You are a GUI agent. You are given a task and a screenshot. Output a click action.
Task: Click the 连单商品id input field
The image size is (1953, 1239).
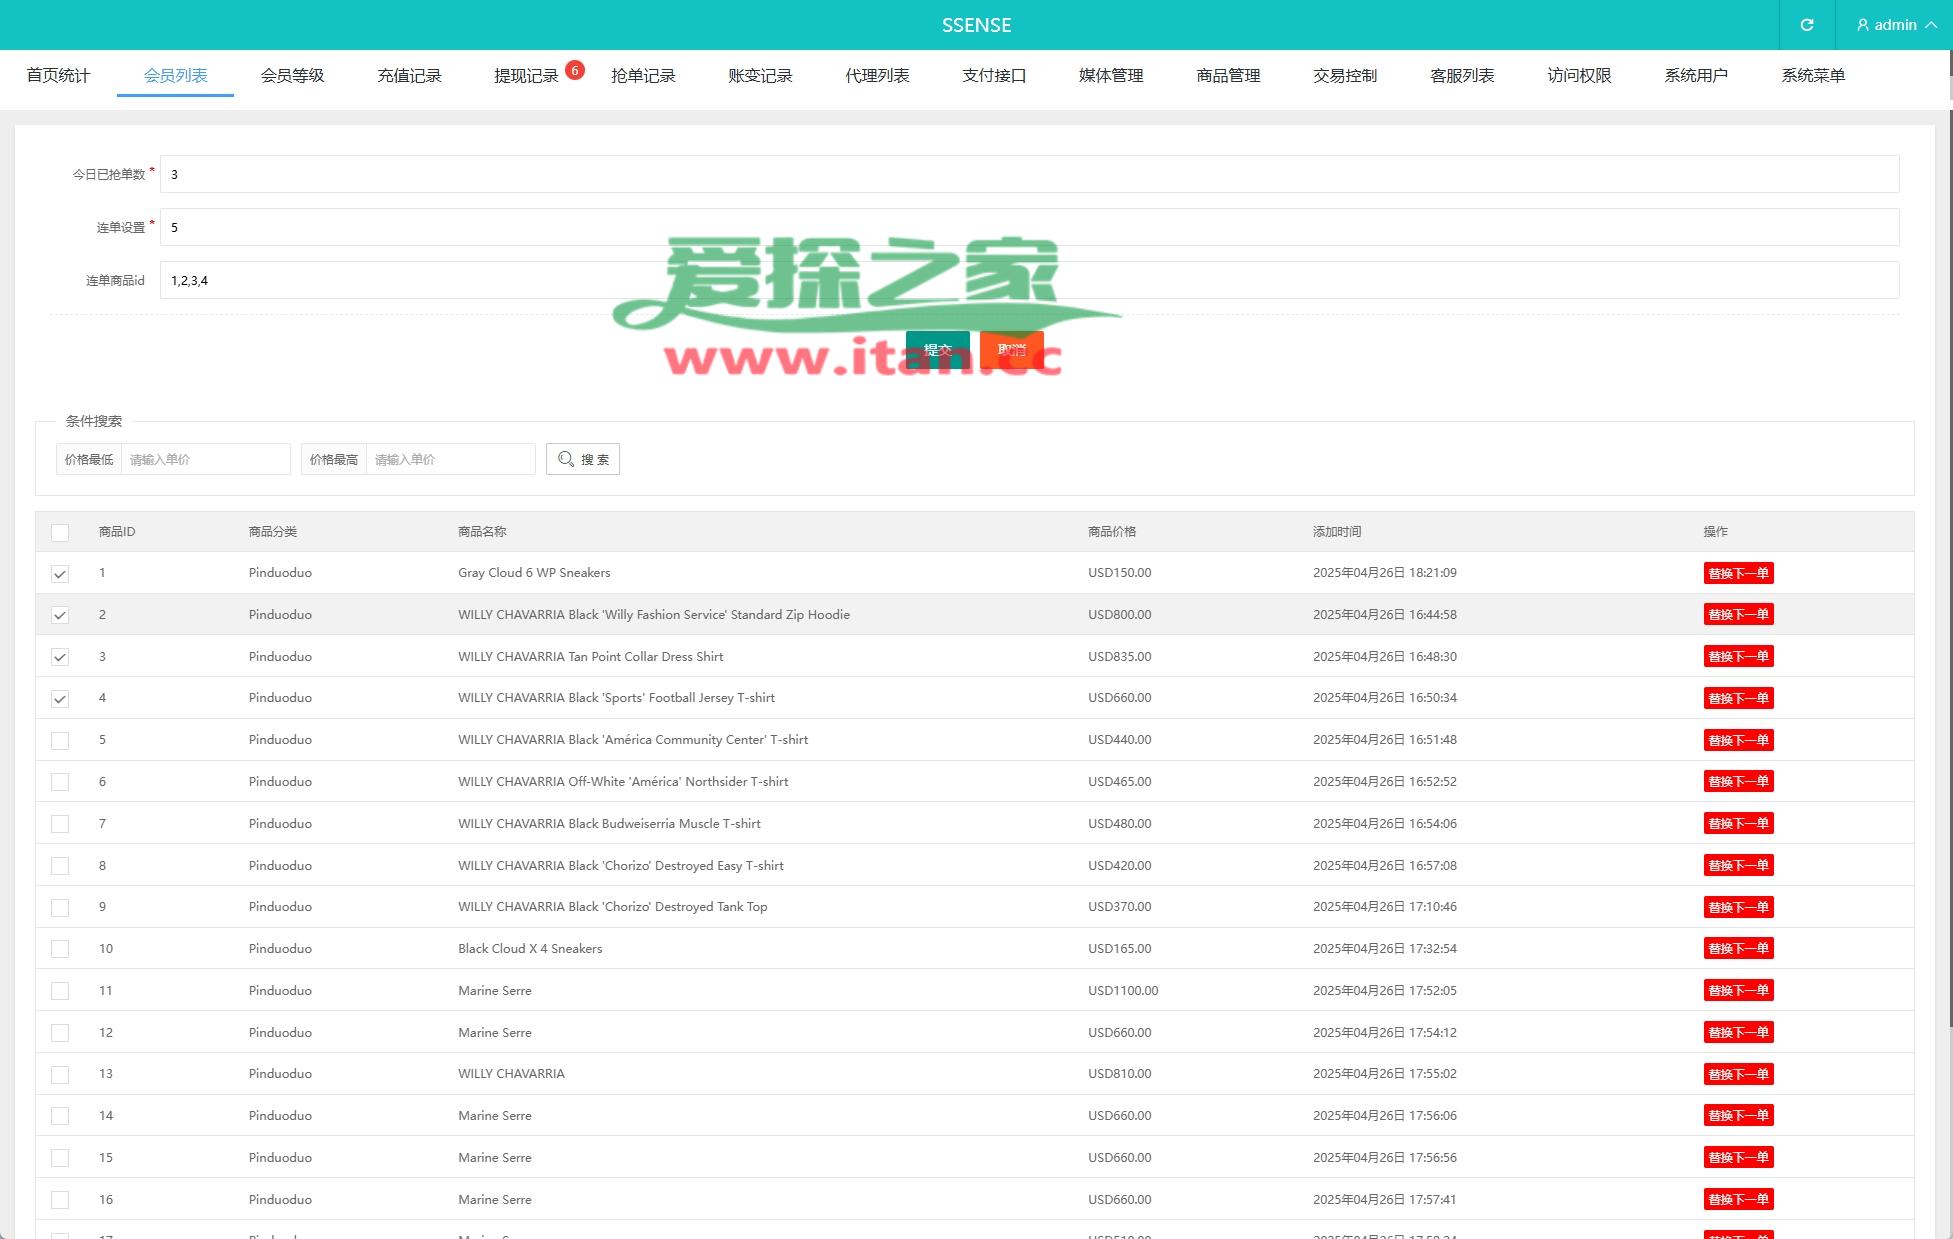[1029, 280]
